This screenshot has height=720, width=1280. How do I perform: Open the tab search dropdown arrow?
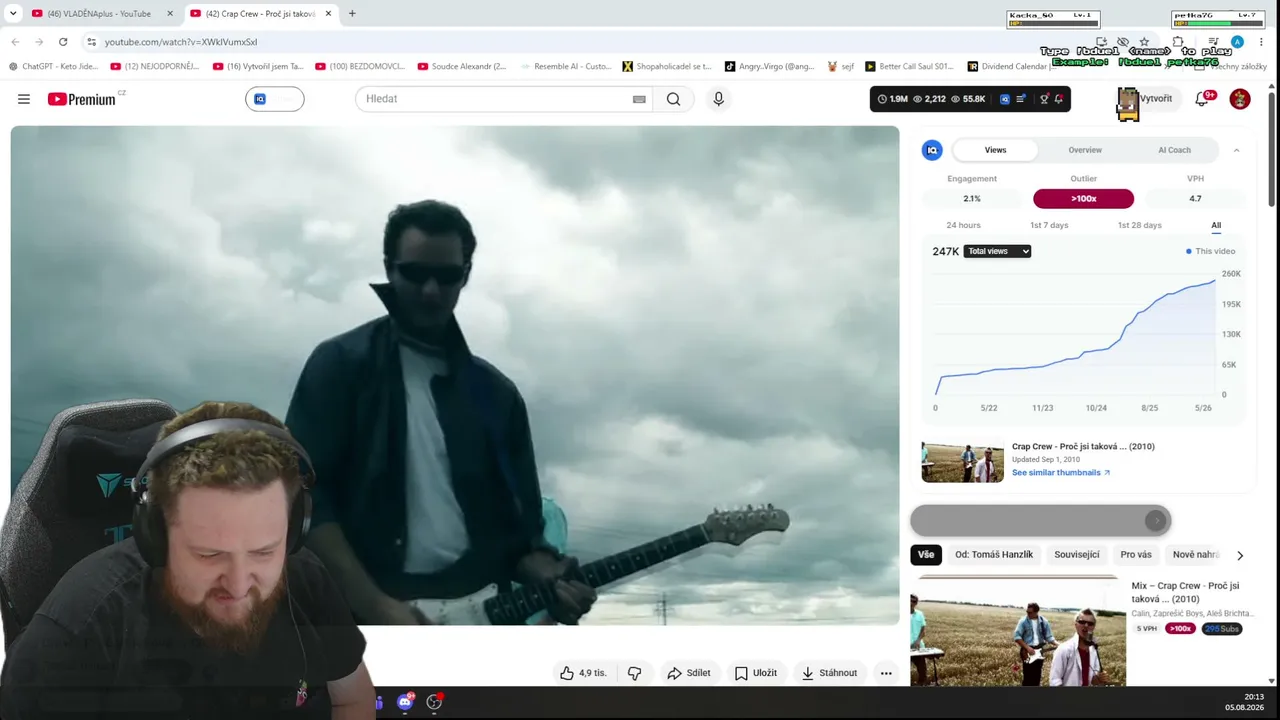[13, 14]
